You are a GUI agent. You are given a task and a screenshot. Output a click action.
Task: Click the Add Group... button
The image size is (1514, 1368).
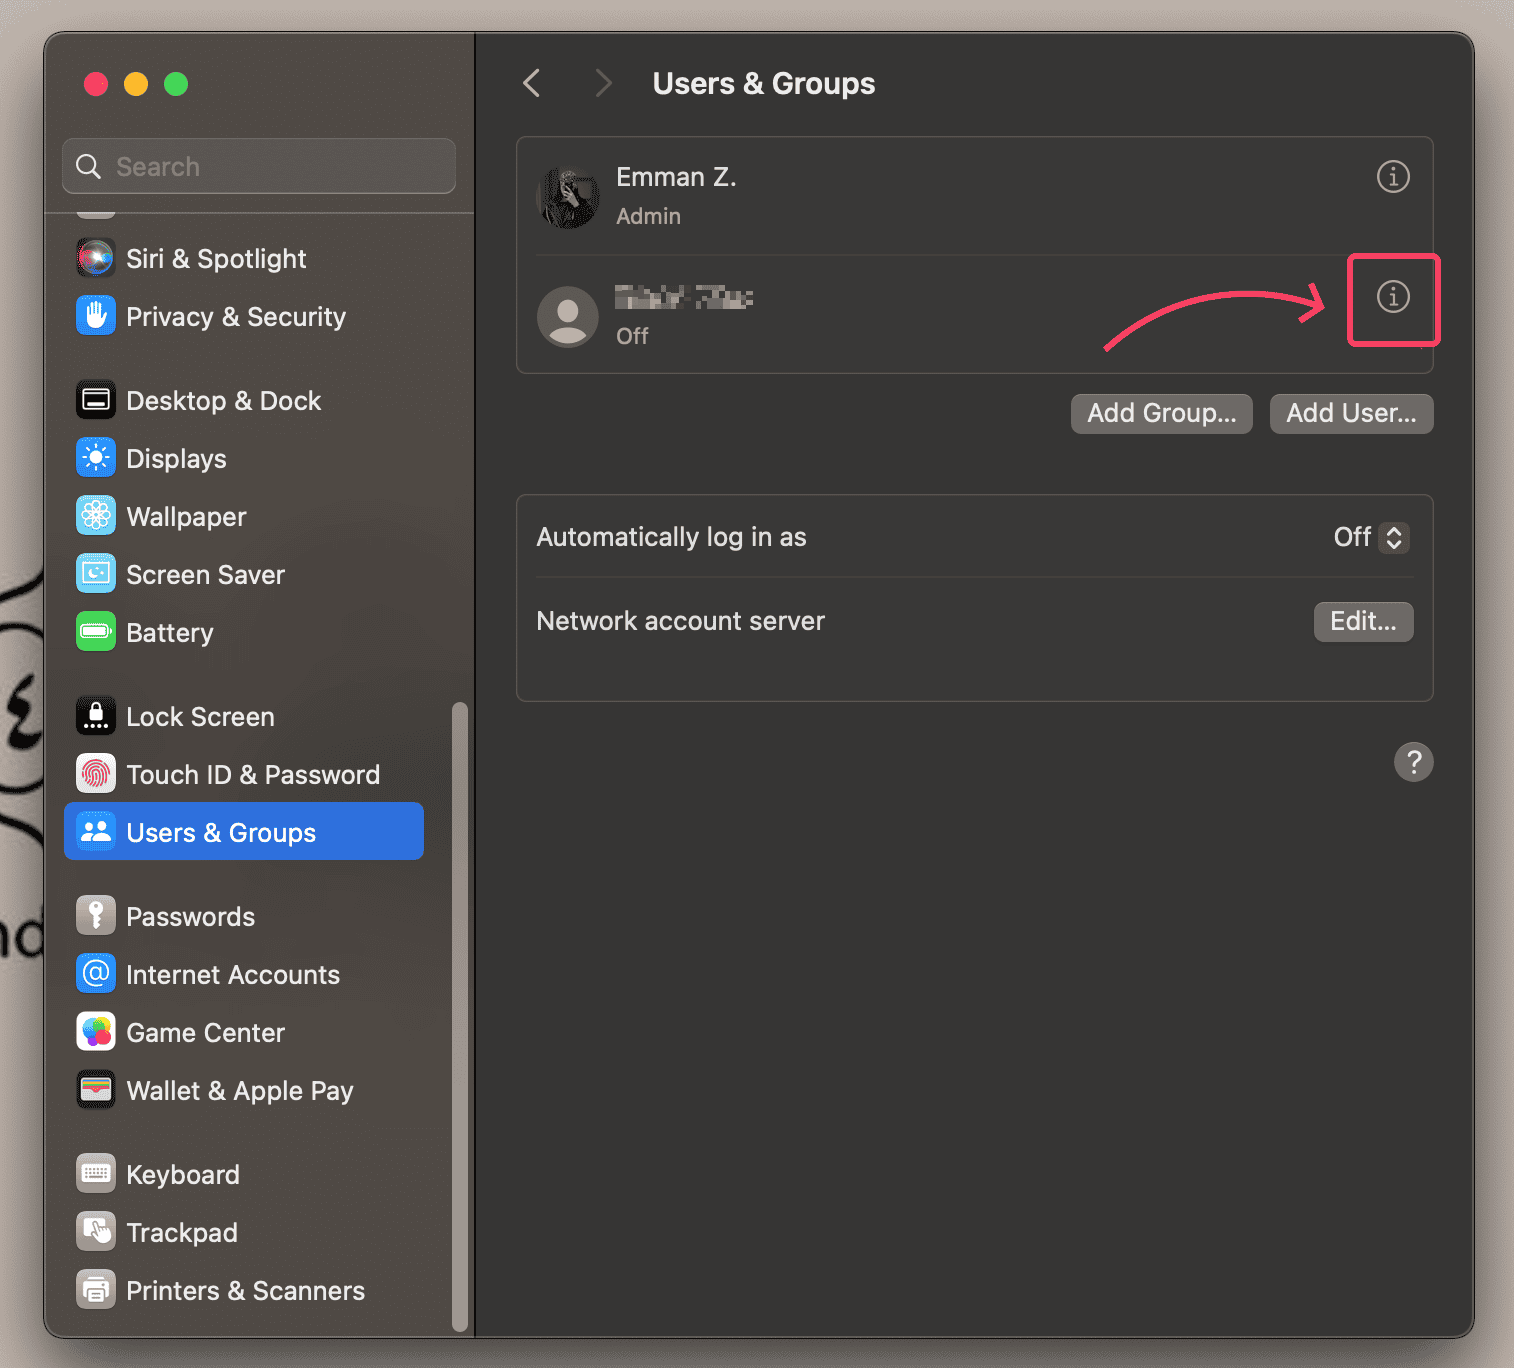coord(1161,414)
